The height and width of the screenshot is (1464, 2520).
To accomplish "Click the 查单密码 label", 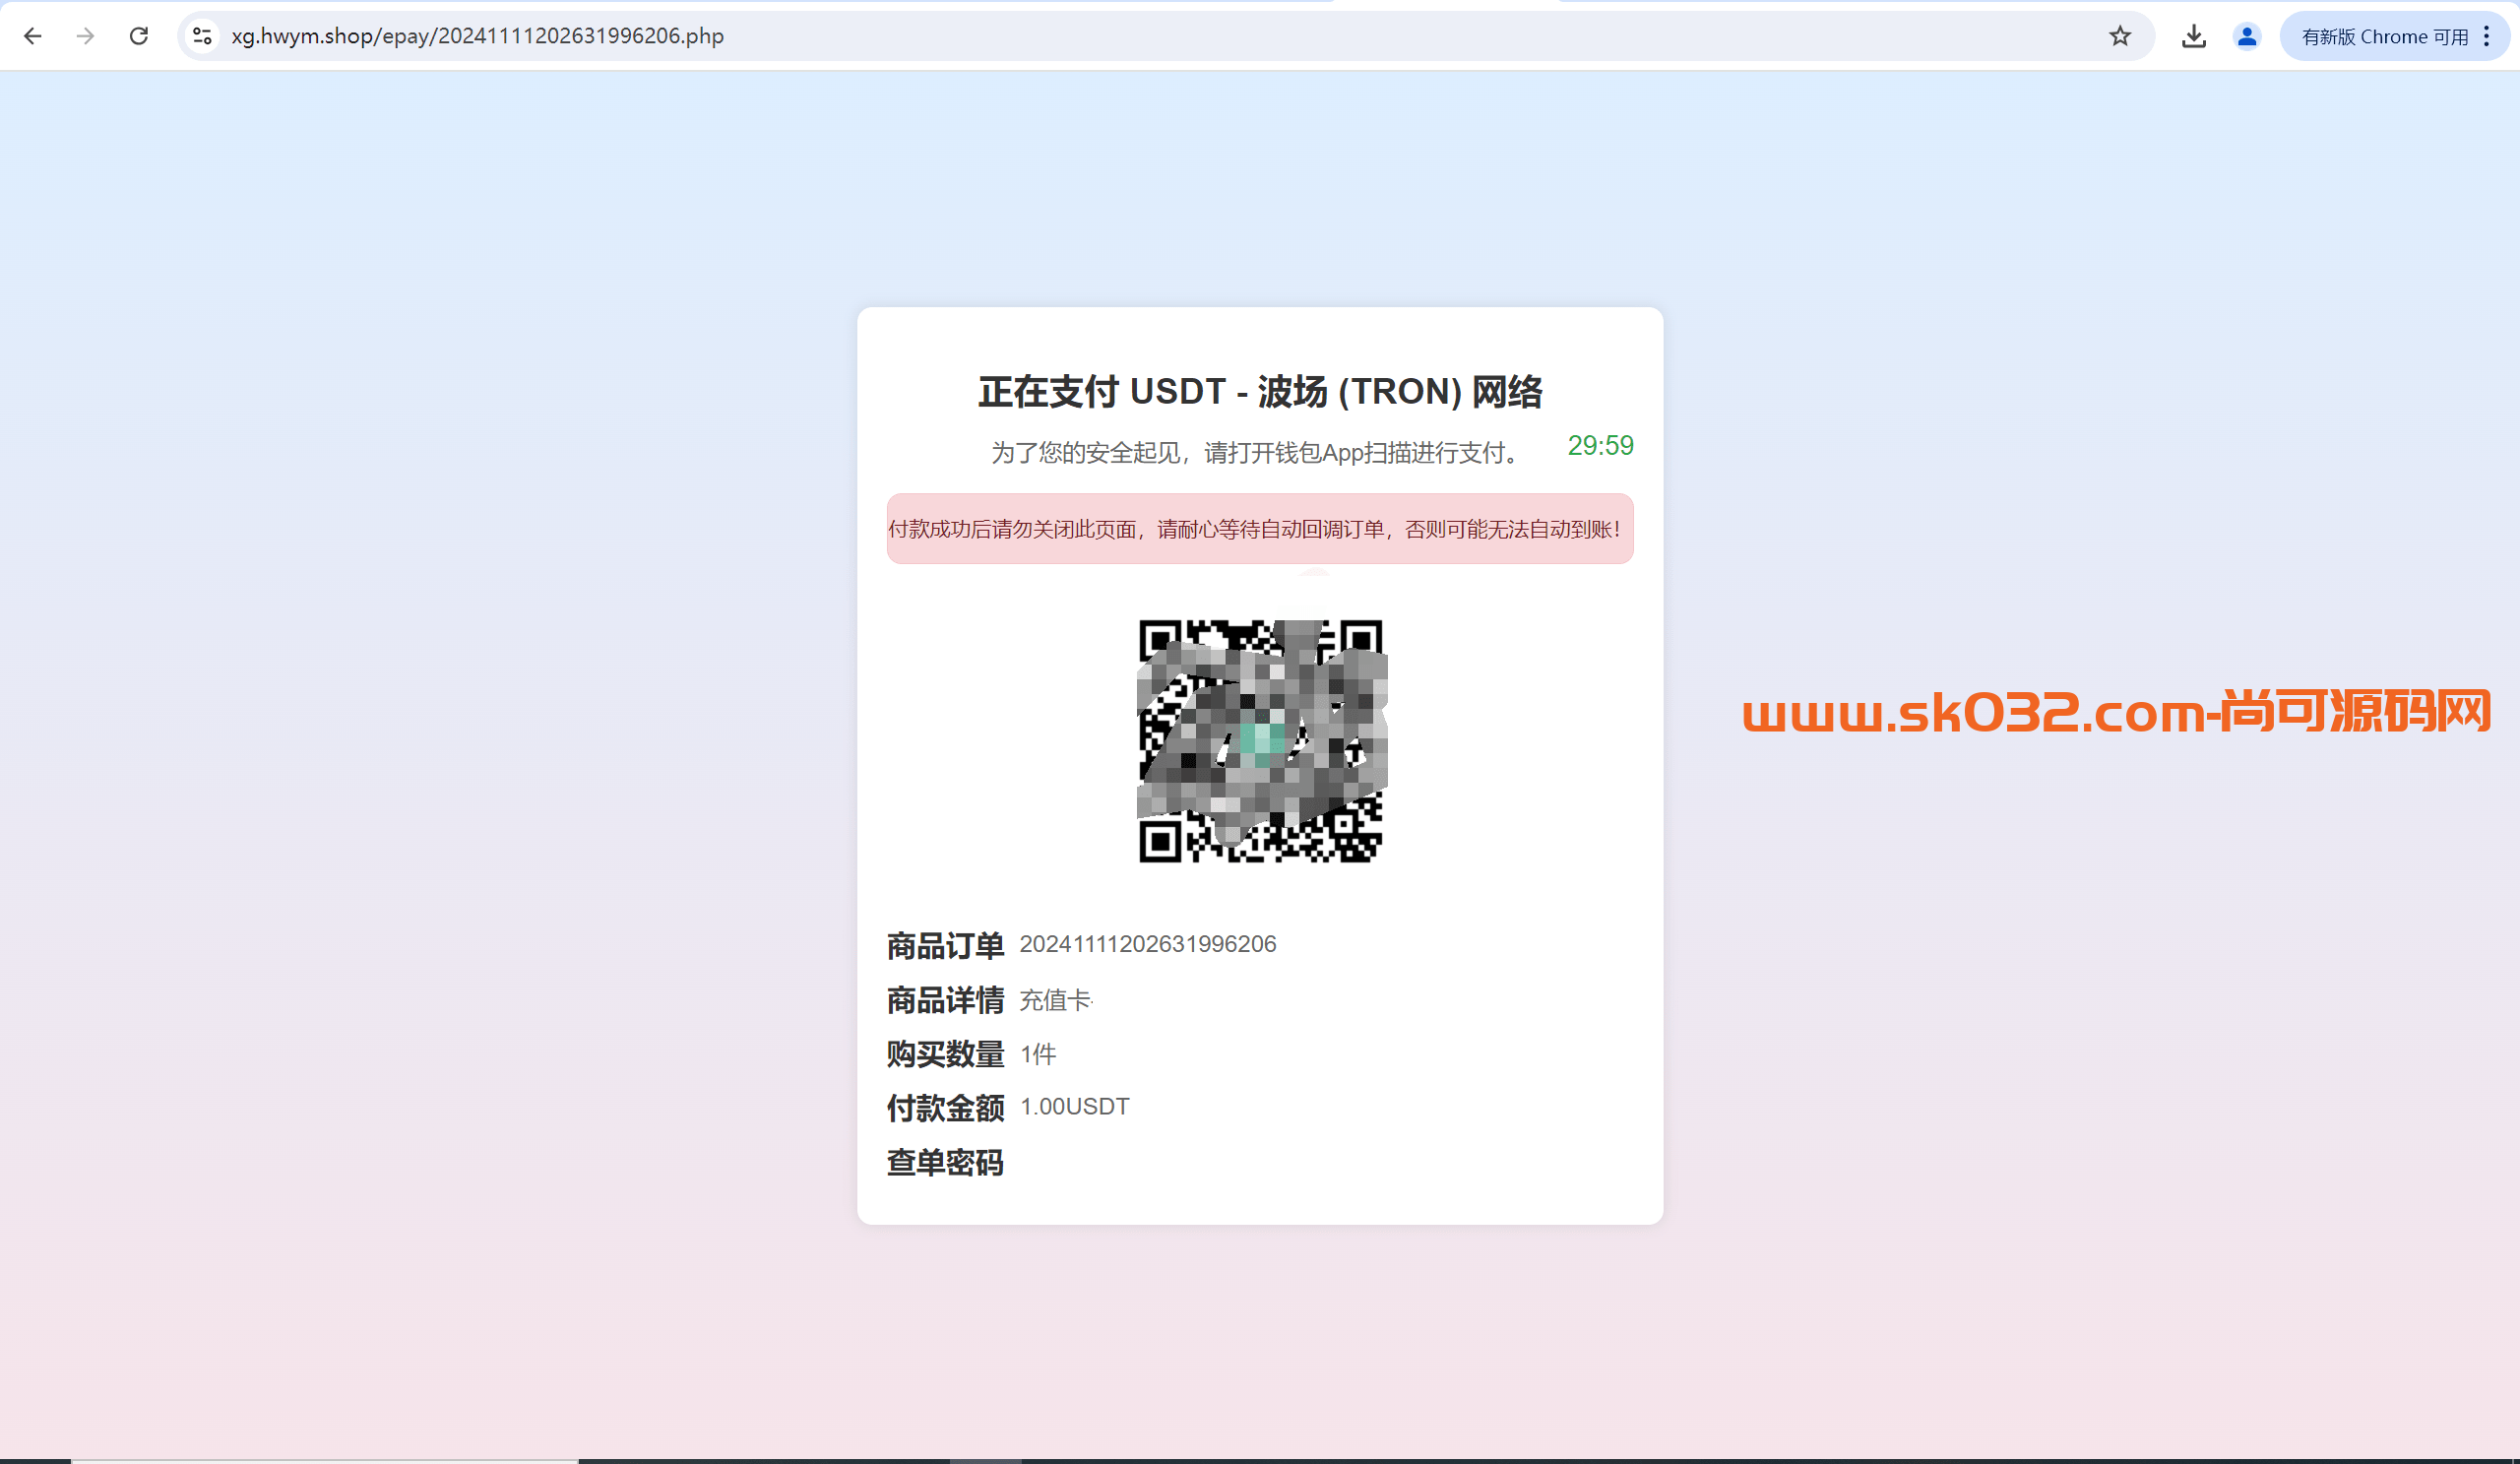I will (x=945, y=1163).
